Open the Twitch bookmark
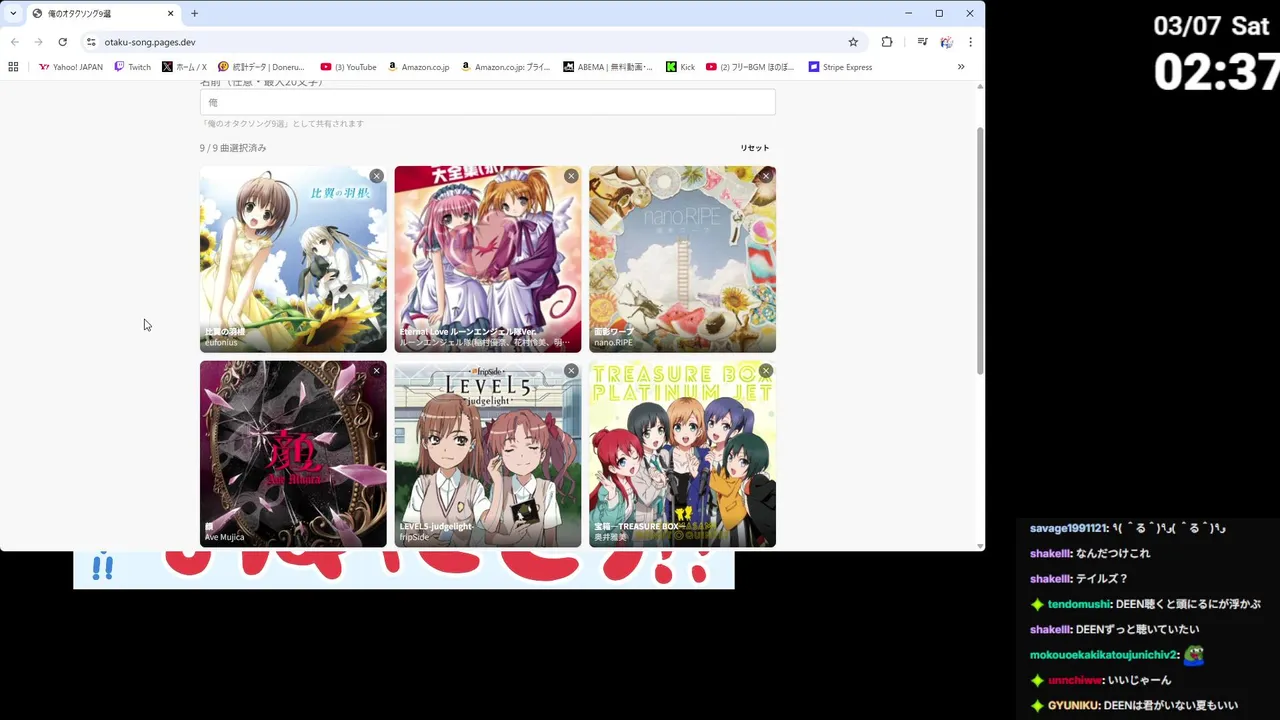This screenshot has height=720, width=1280. pyautogui.click(x=133, y=67)
